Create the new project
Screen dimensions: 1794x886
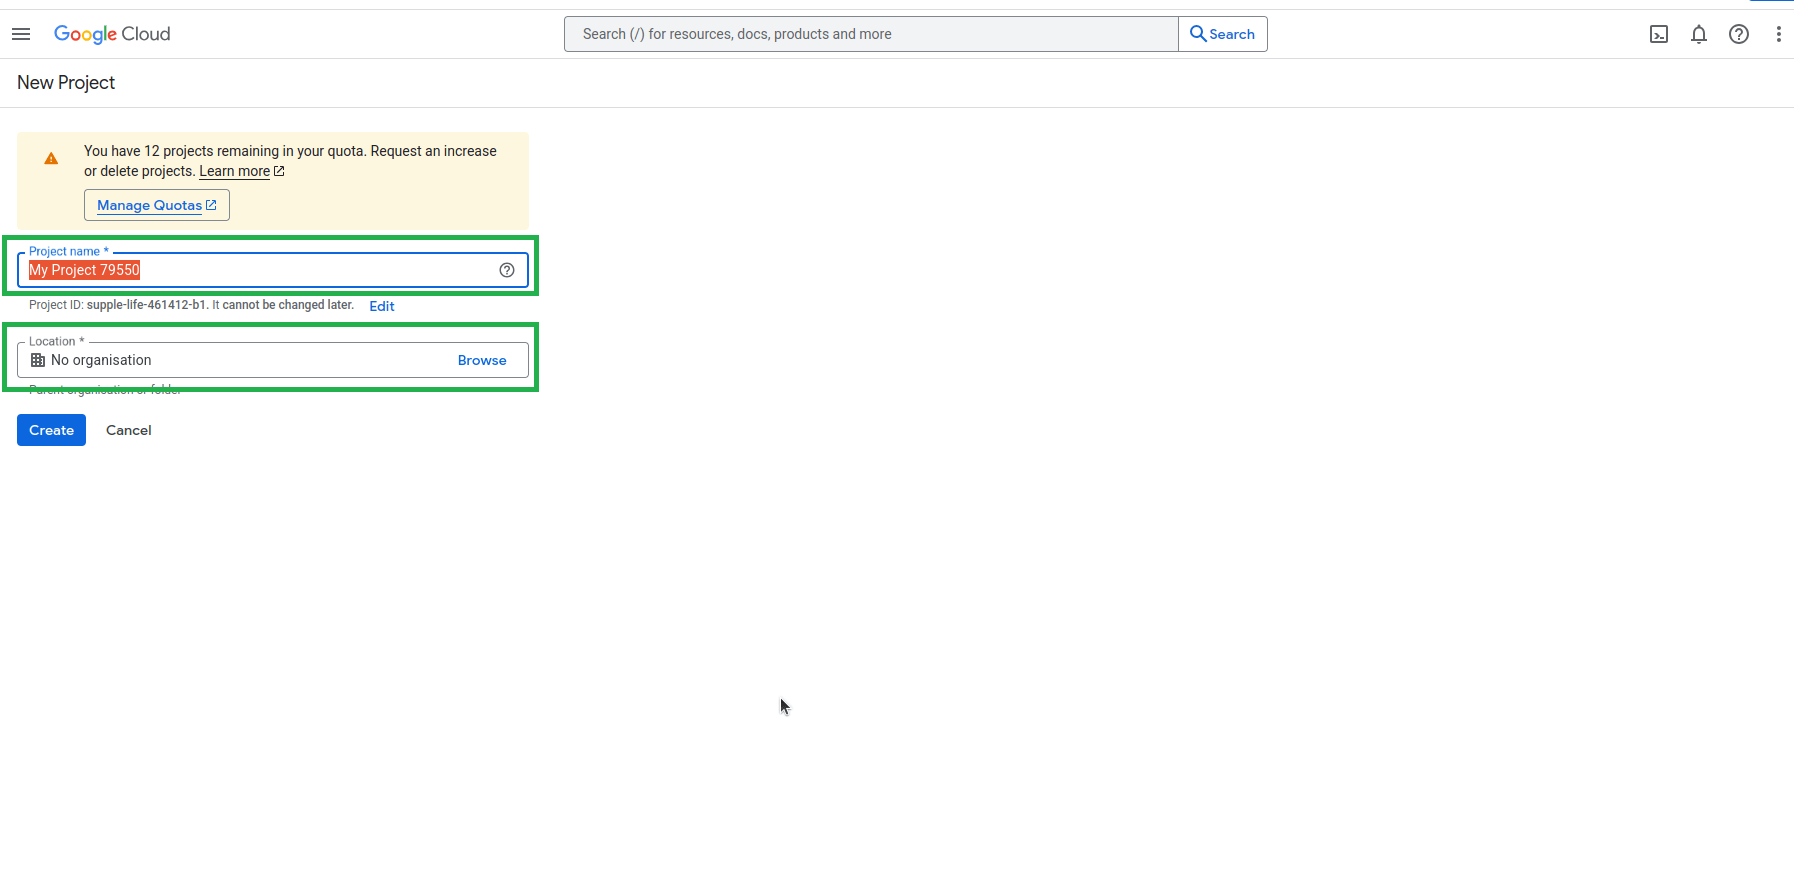pyautogui.click(x=51, y=430)
